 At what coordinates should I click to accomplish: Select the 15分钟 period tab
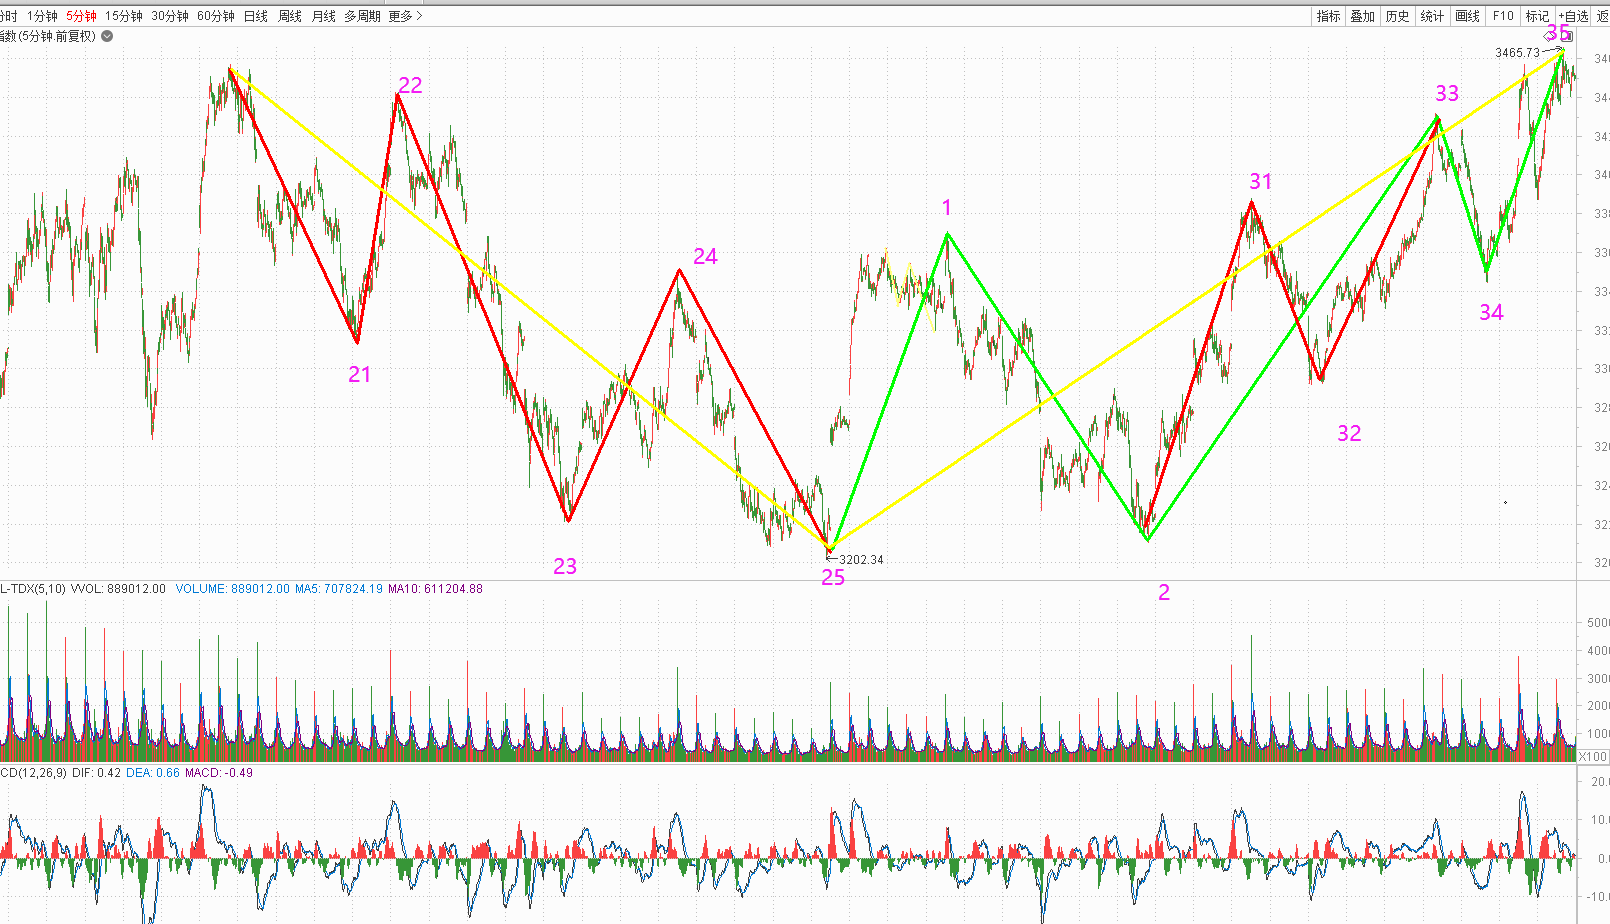click(124, 16)
